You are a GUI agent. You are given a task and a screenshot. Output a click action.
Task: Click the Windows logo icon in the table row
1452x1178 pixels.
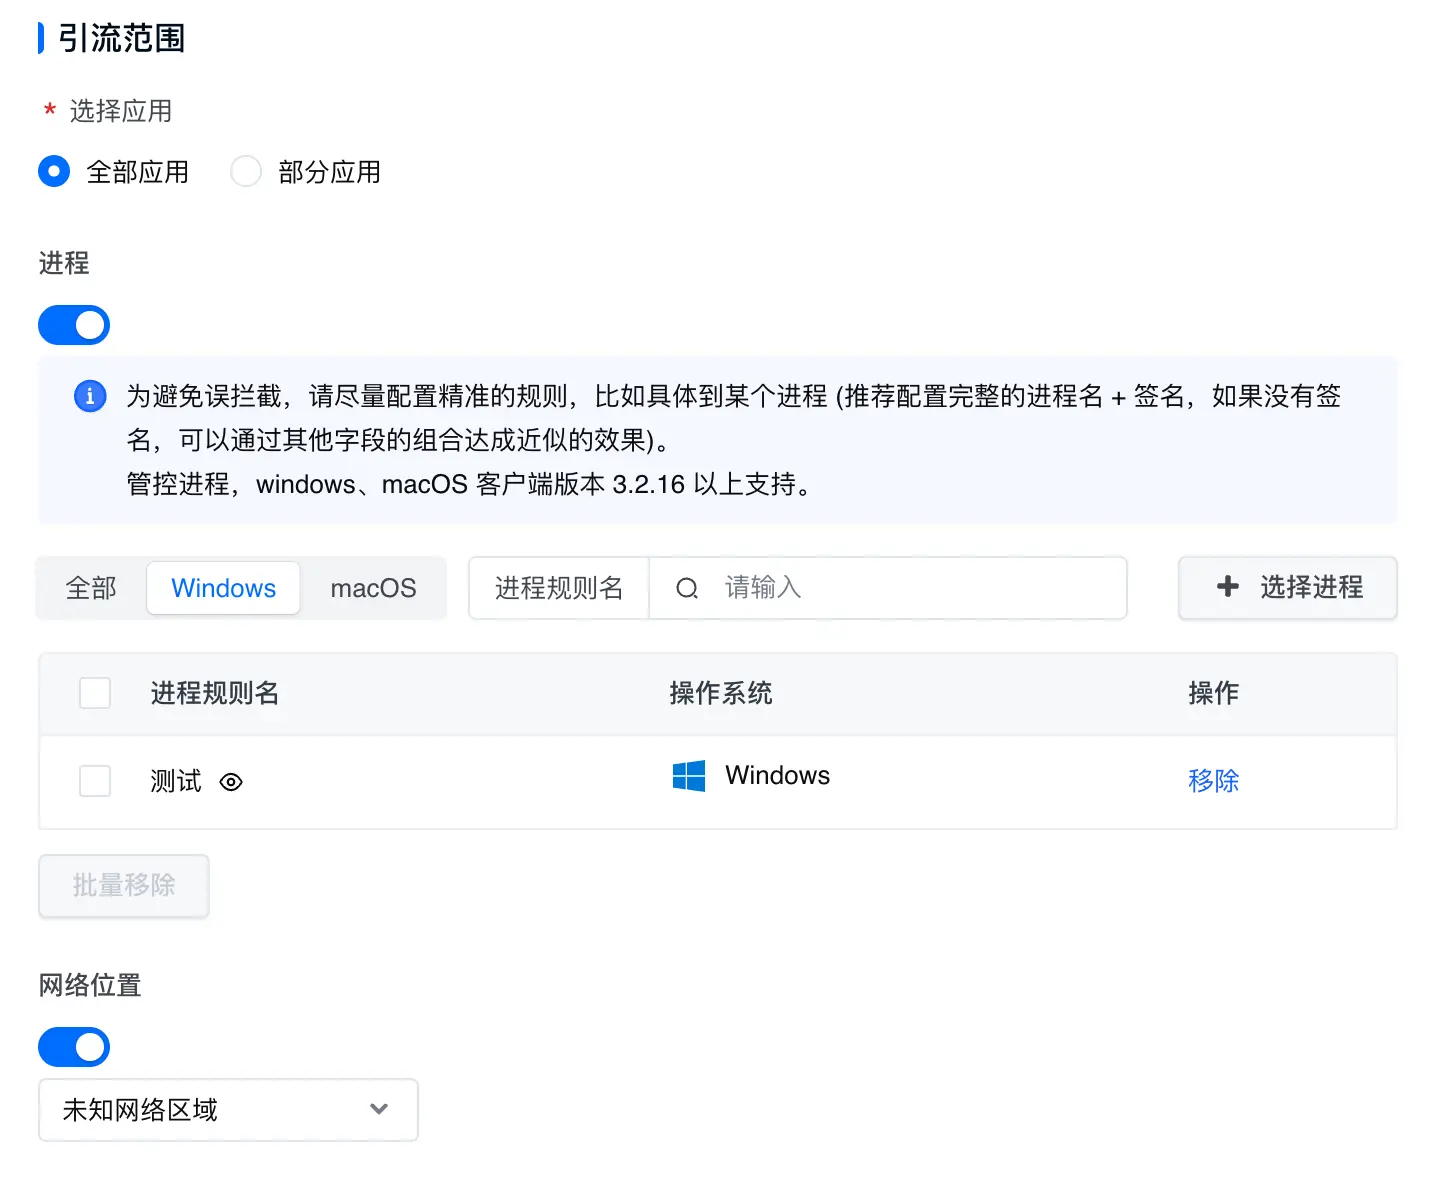[x=689, y=776]
